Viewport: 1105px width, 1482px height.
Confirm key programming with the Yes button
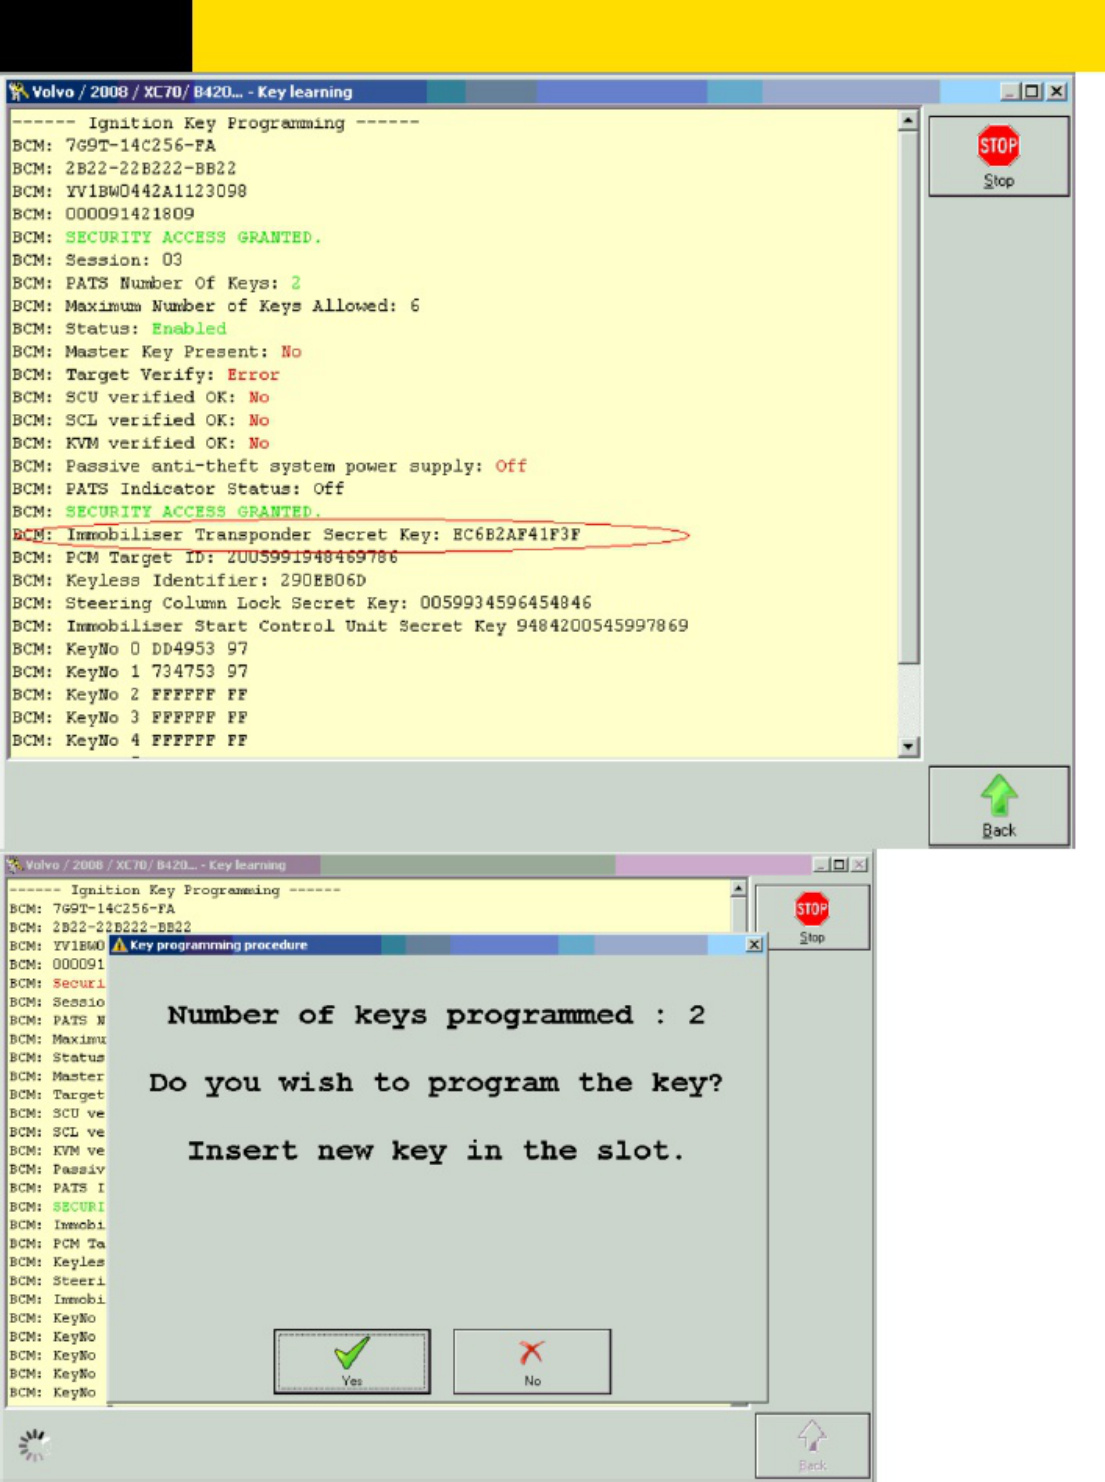[x=352, y=1361]
